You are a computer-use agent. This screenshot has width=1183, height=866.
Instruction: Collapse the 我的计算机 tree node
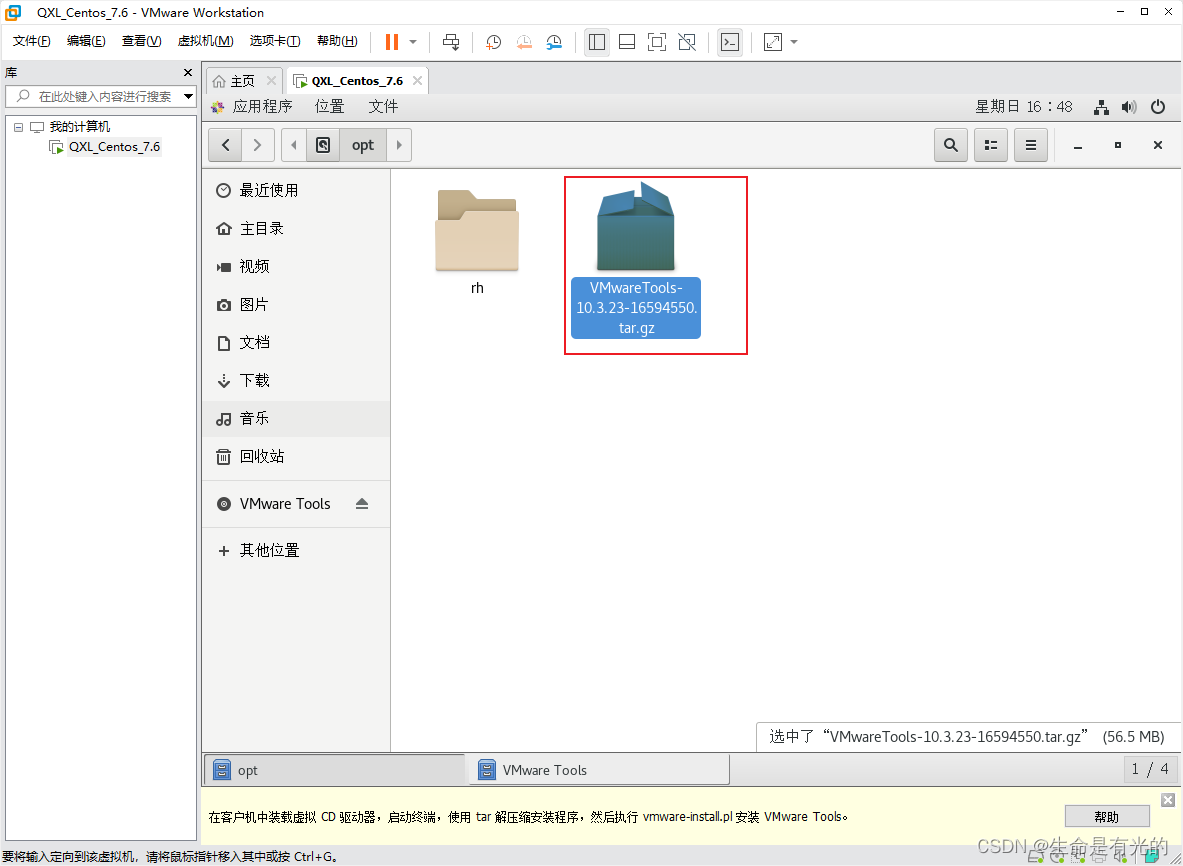click(18, 127)
